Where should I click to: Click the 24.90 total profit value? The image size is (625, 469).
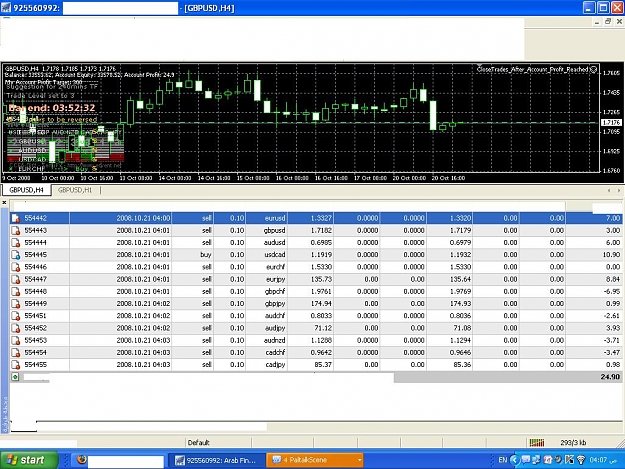pos(610,377)
